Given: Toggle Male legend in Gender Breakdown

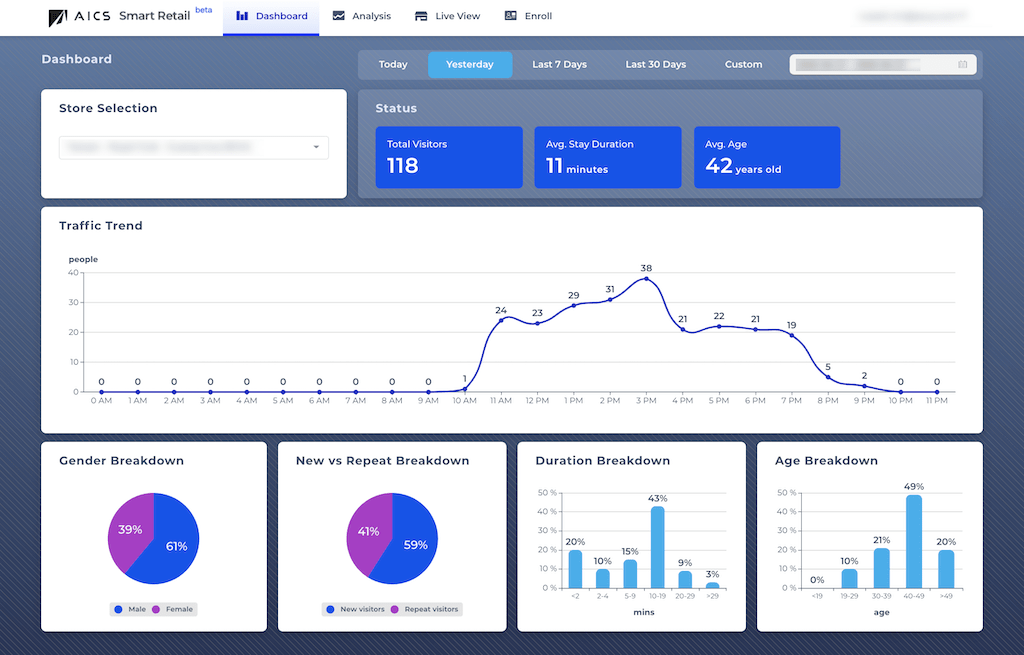Looking at the screenshot, I should click(133, 609).
